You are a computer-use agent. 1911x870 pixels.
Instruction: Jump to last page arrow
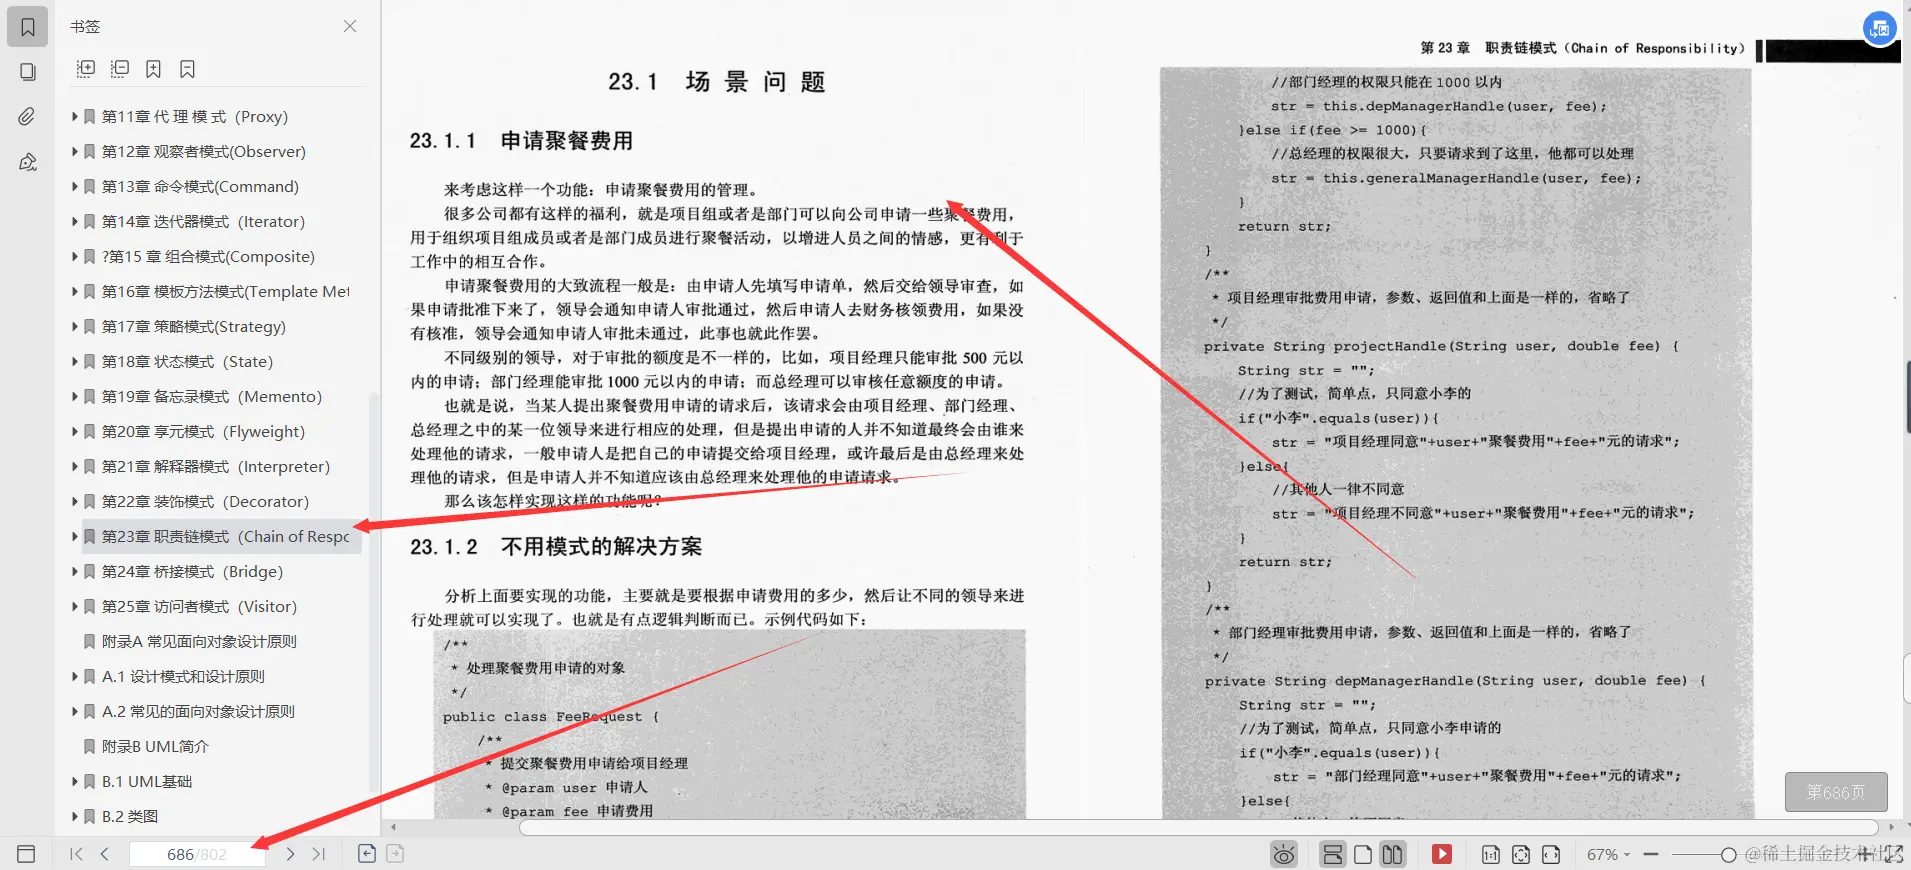point(319,854)
